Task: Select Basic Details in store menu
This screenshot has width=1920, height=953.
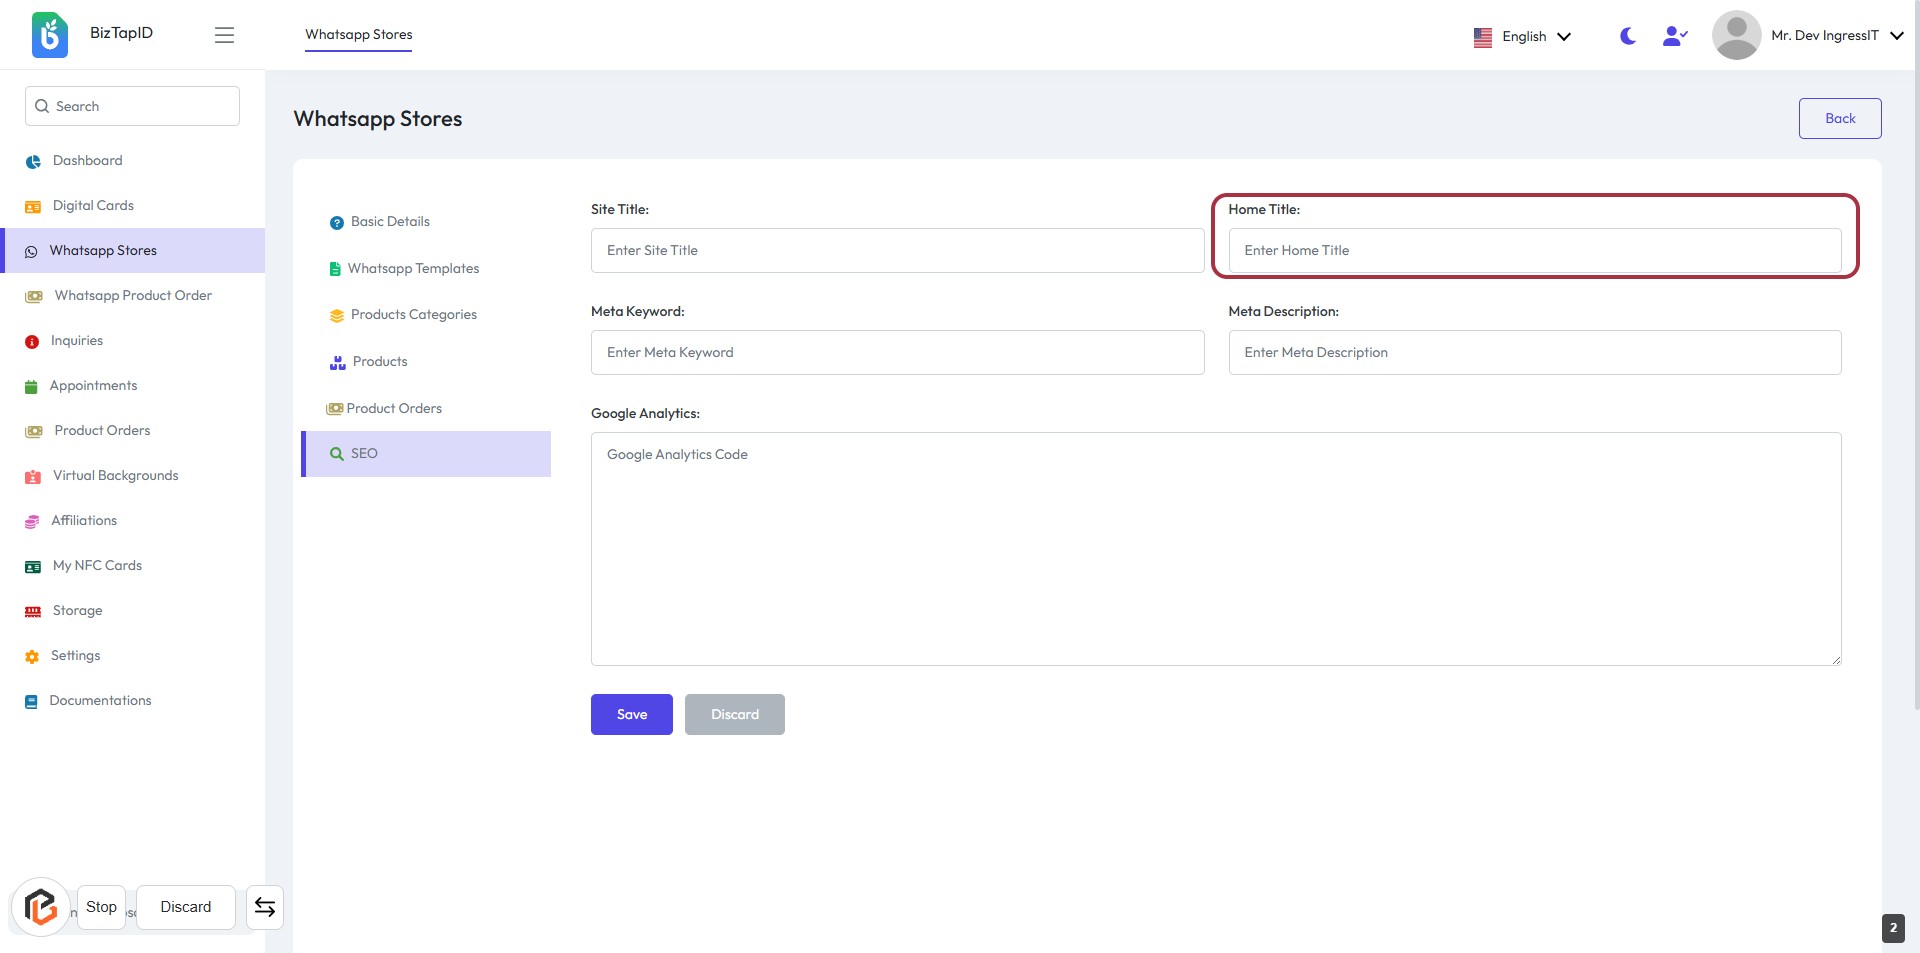Action: click(x=390, y=222)
